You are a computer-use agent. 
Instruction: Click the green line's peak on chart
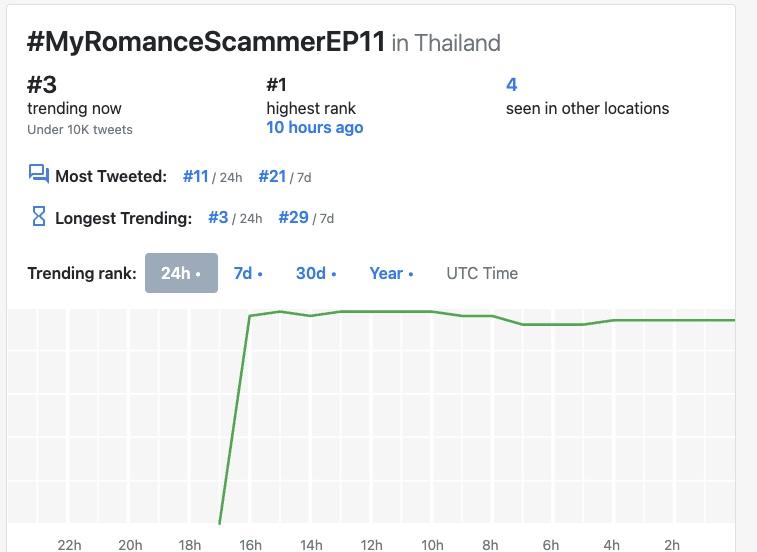pyautogui.click(x=281, y=311)
